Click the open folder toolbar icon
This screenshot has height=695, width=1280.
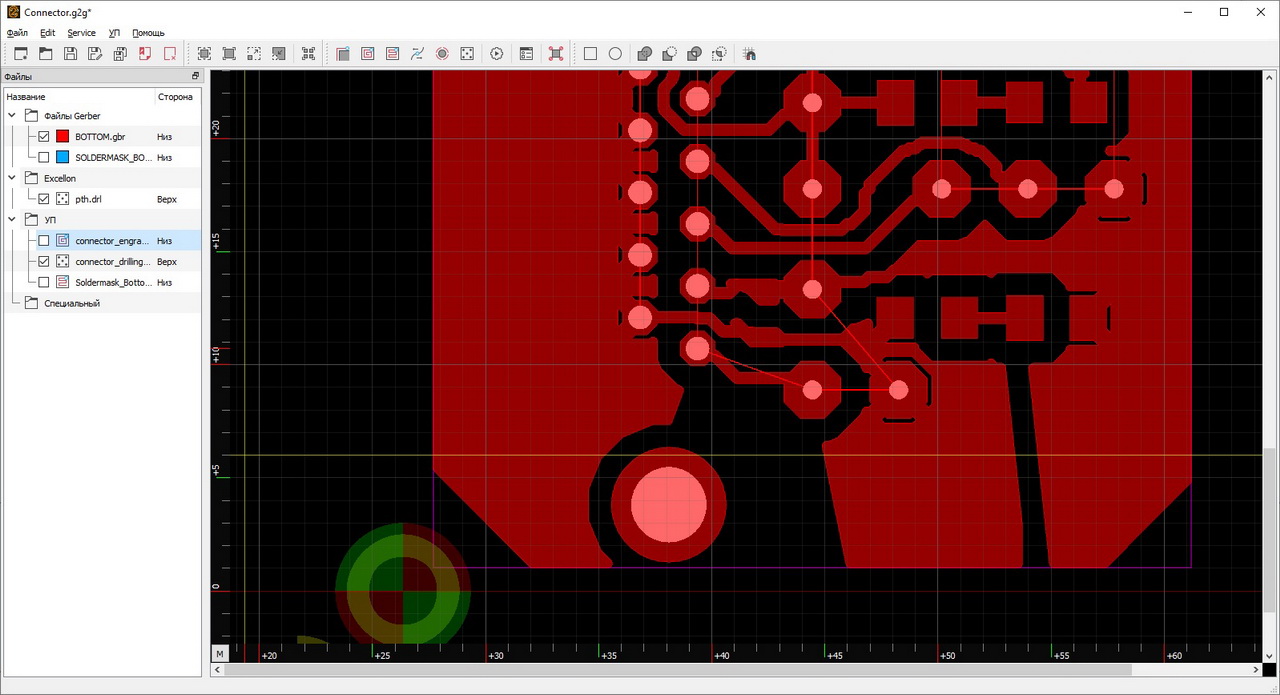pyautogui.click(x=46, y=54)
